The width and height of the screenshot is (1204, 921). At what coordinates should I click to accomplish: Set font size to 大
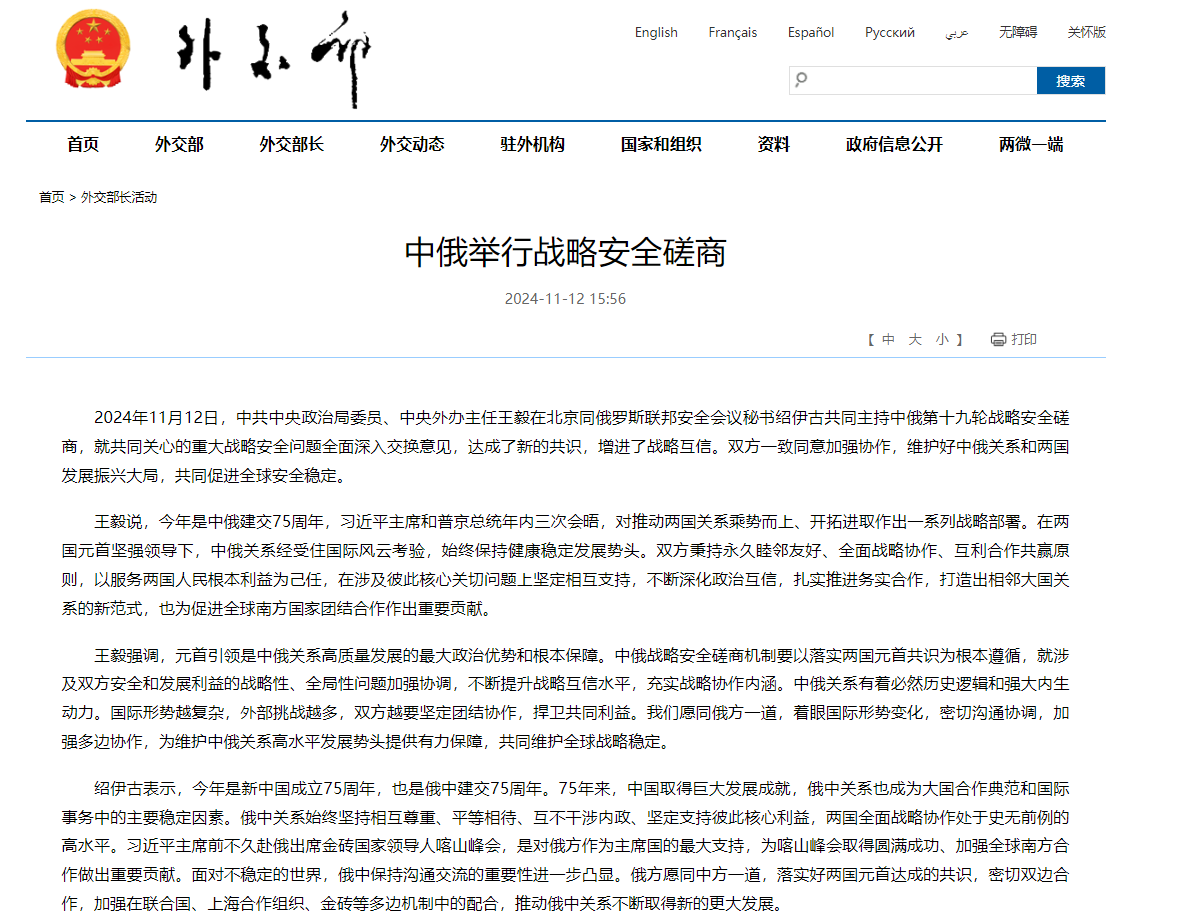(x=915, y=339)
